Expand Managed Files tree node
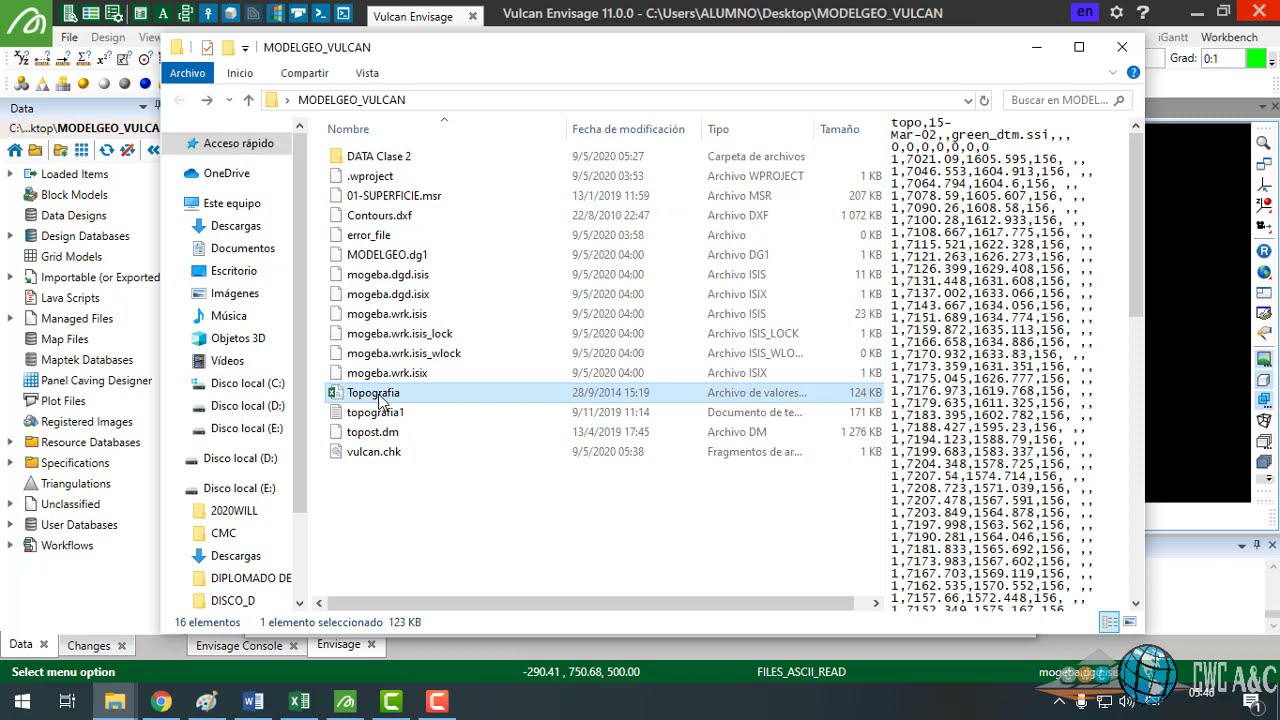 click(x=10, y=319)
